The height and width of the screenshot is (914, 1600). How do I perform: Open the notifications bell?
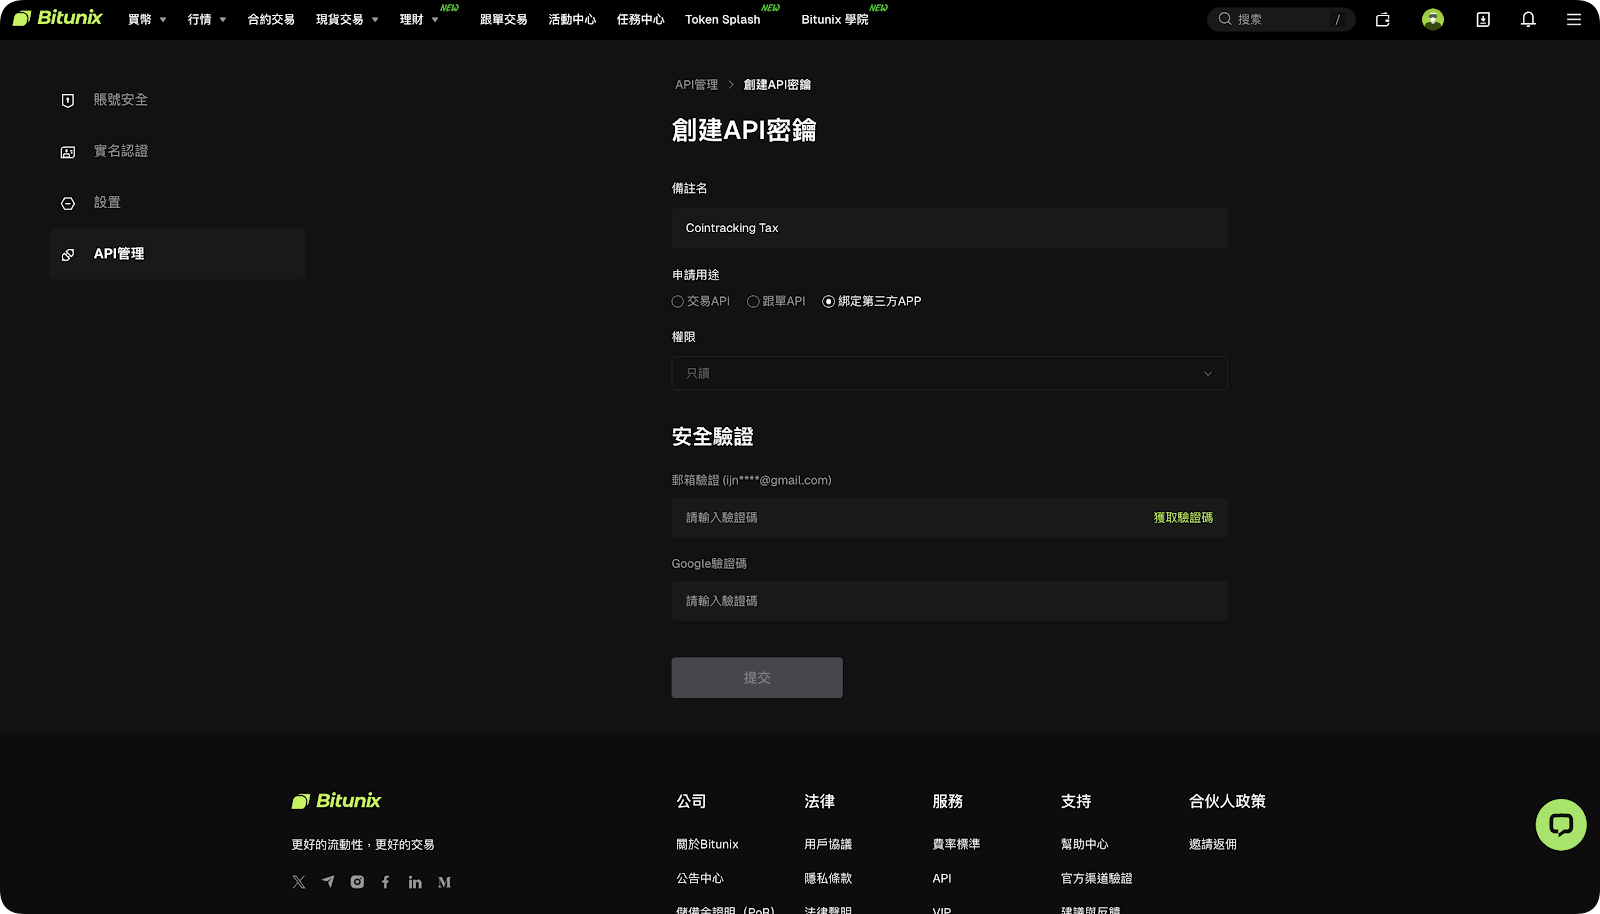1527,19
